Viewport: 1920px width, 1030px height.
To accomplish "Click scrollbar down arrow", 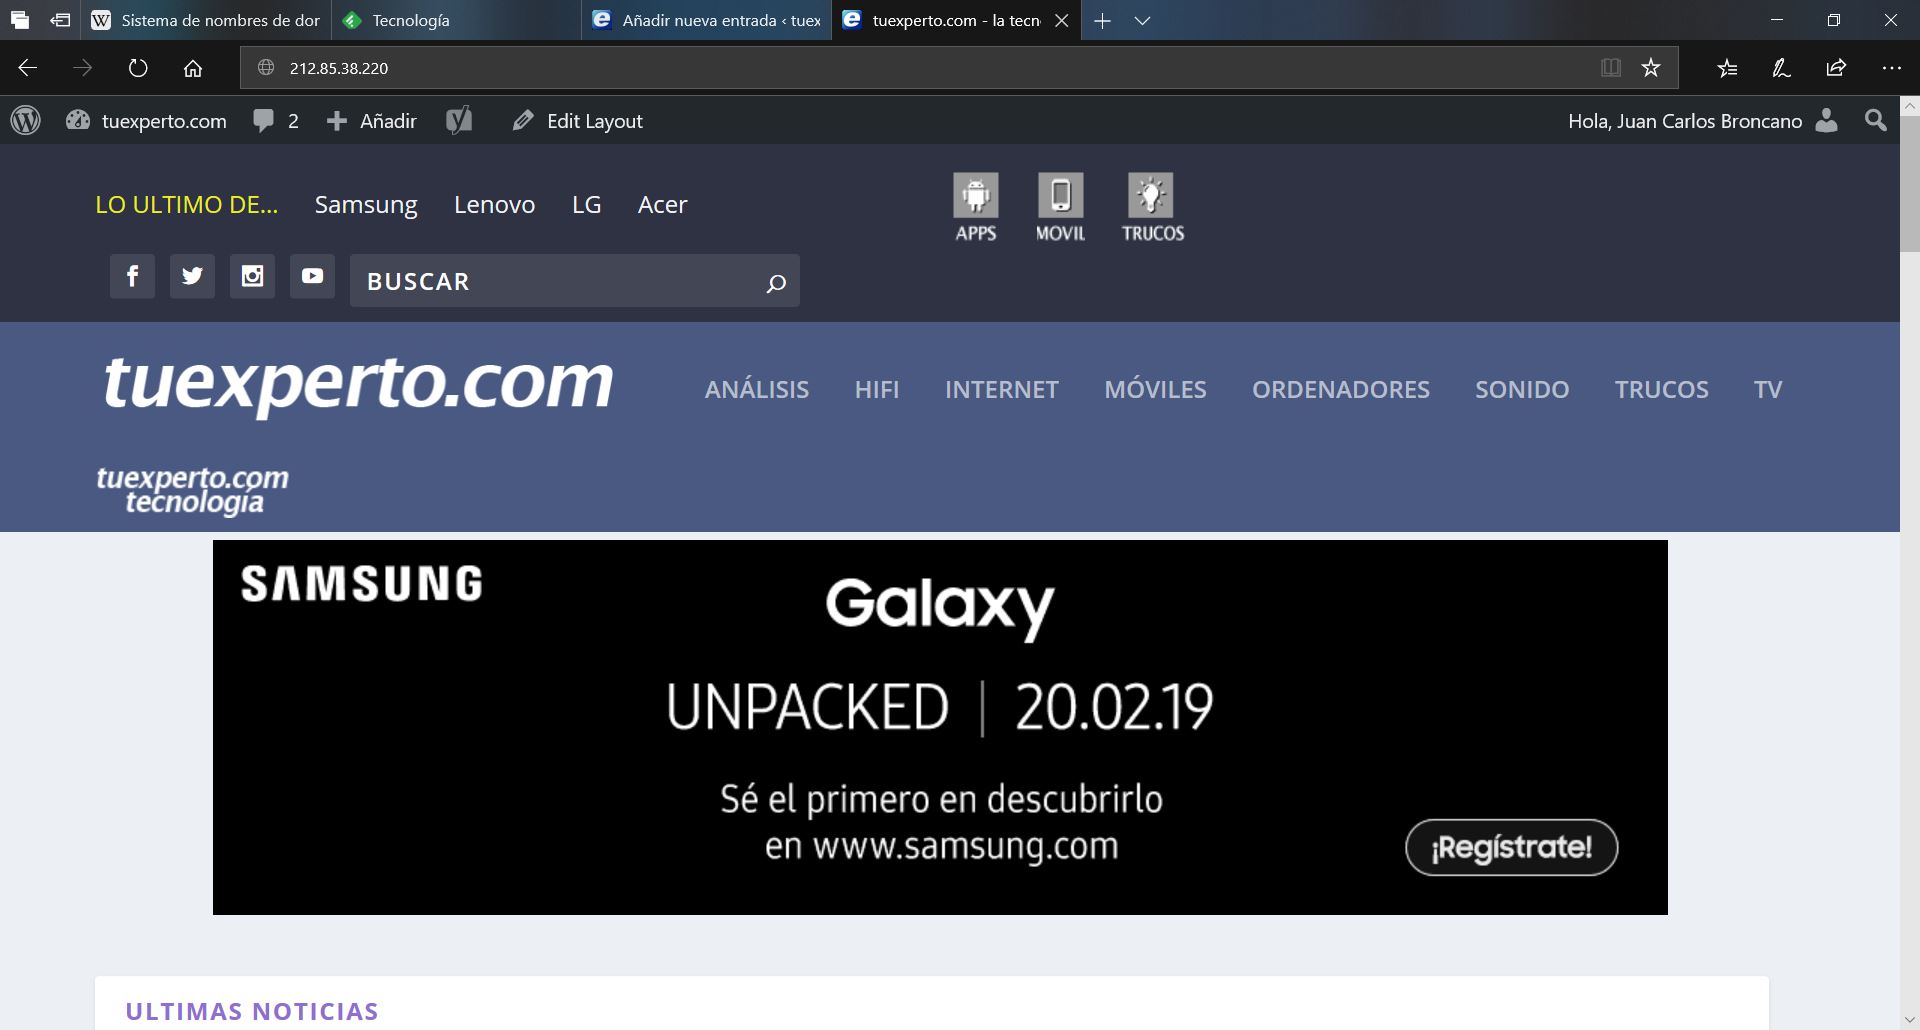I will [1910, 1020].
